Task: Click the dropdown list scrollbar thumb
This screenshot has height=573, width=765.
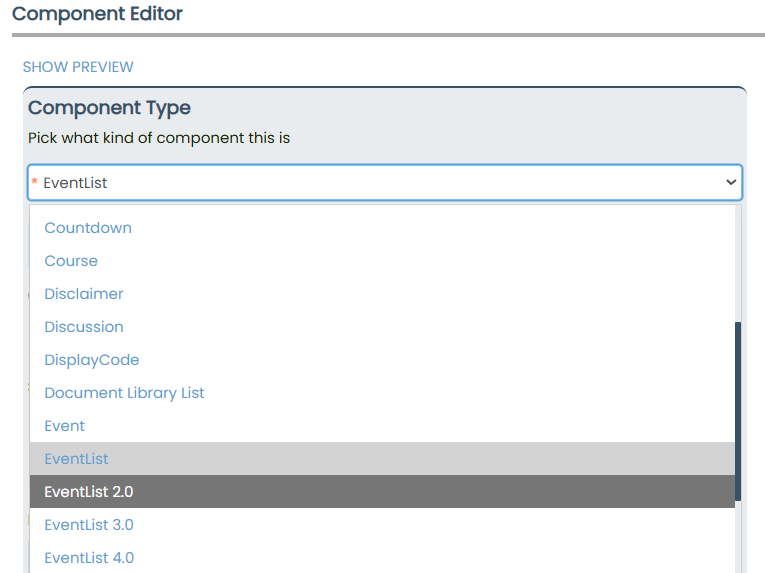Action: coord(739,410)
